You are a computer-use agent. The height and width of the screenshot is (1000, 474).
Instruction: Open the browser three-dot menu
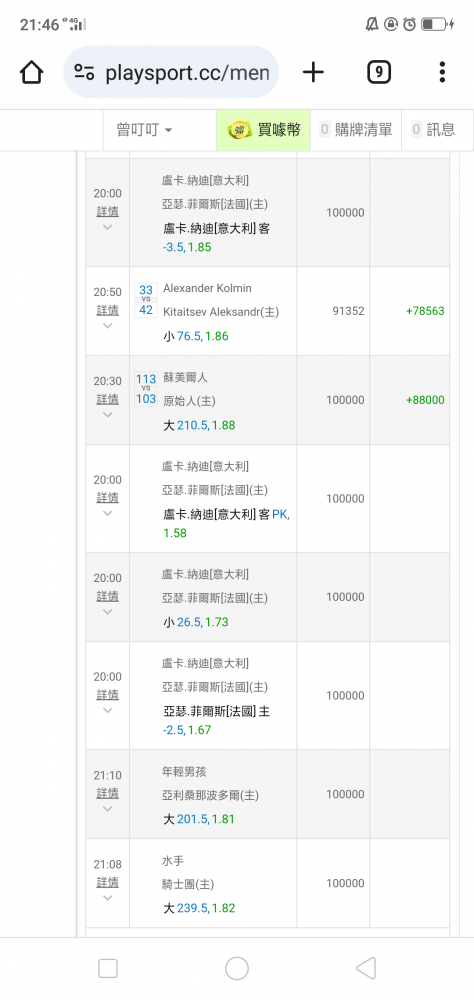[x=442, y=73]
